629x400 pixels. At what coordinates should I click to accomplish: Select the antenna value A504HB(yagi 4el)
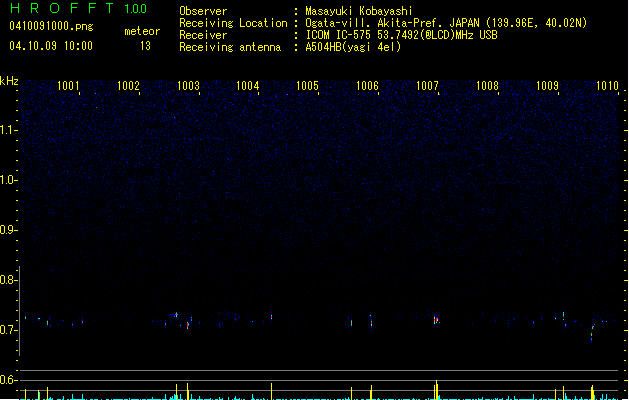point(353,47)
